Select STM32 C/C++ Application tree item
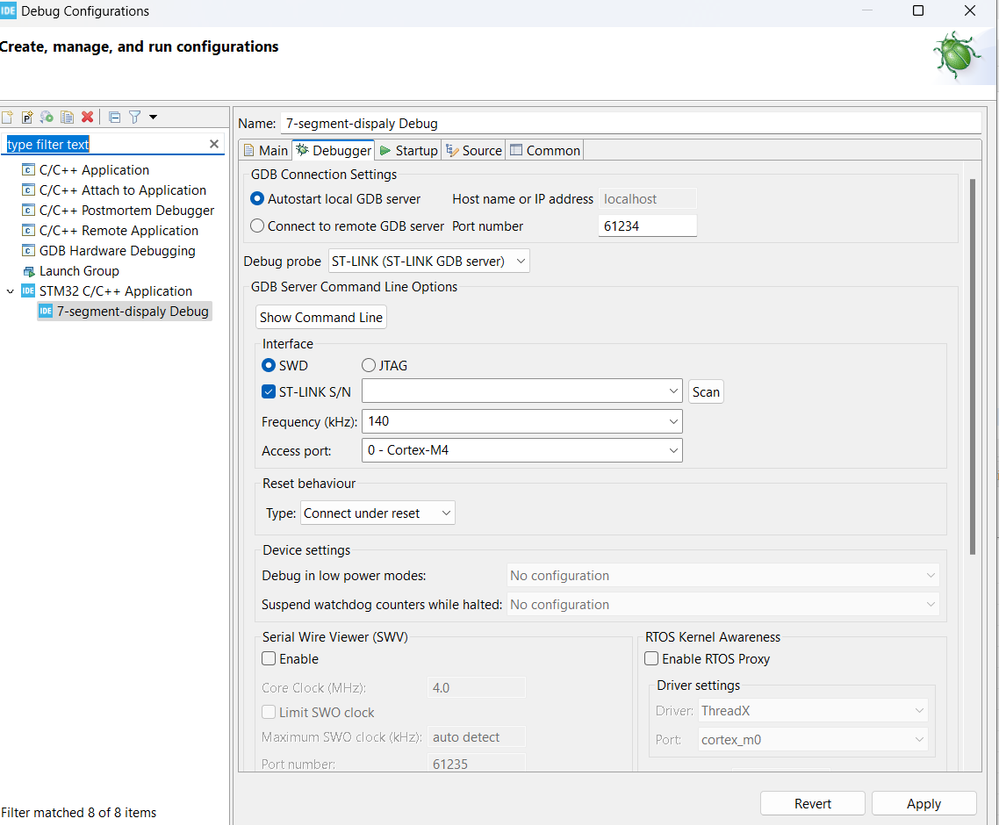 tap(106, 291)
